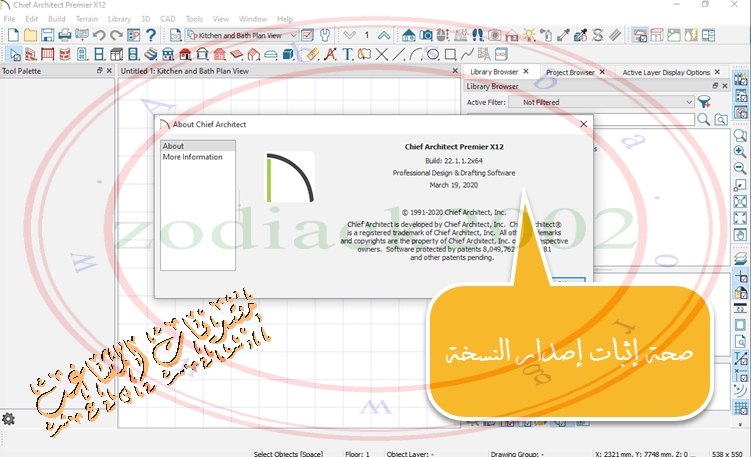Open the Preferences wrench icon

(325, 35)
